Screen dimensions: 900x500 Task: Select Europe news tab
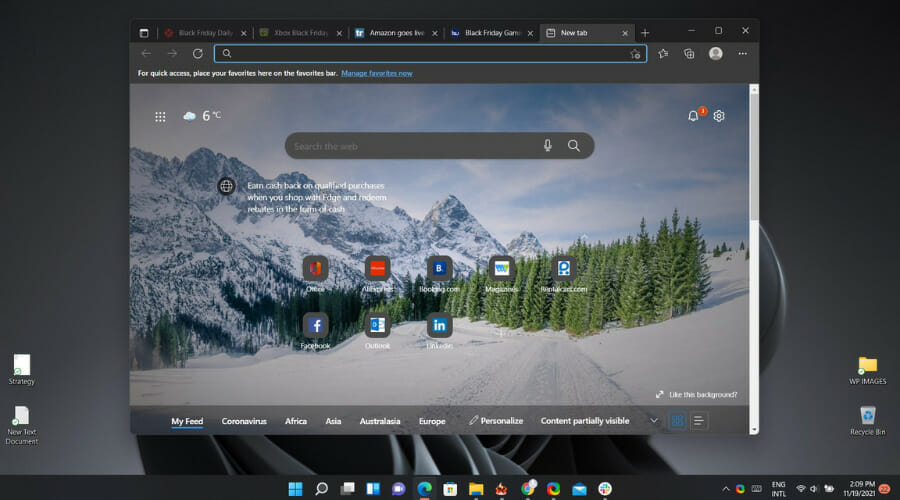[432, 421]
